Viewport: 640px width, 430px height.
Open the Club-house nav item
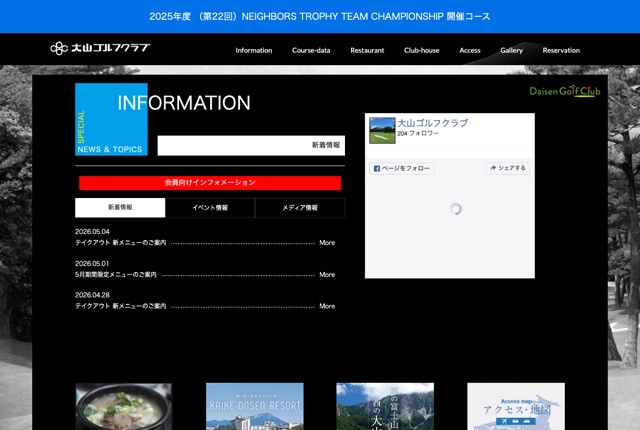click(422, 50)
